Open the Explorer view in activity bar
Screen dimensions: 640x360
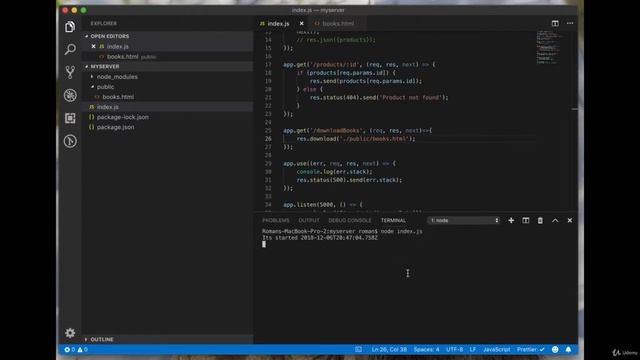[x=70, y=27]
